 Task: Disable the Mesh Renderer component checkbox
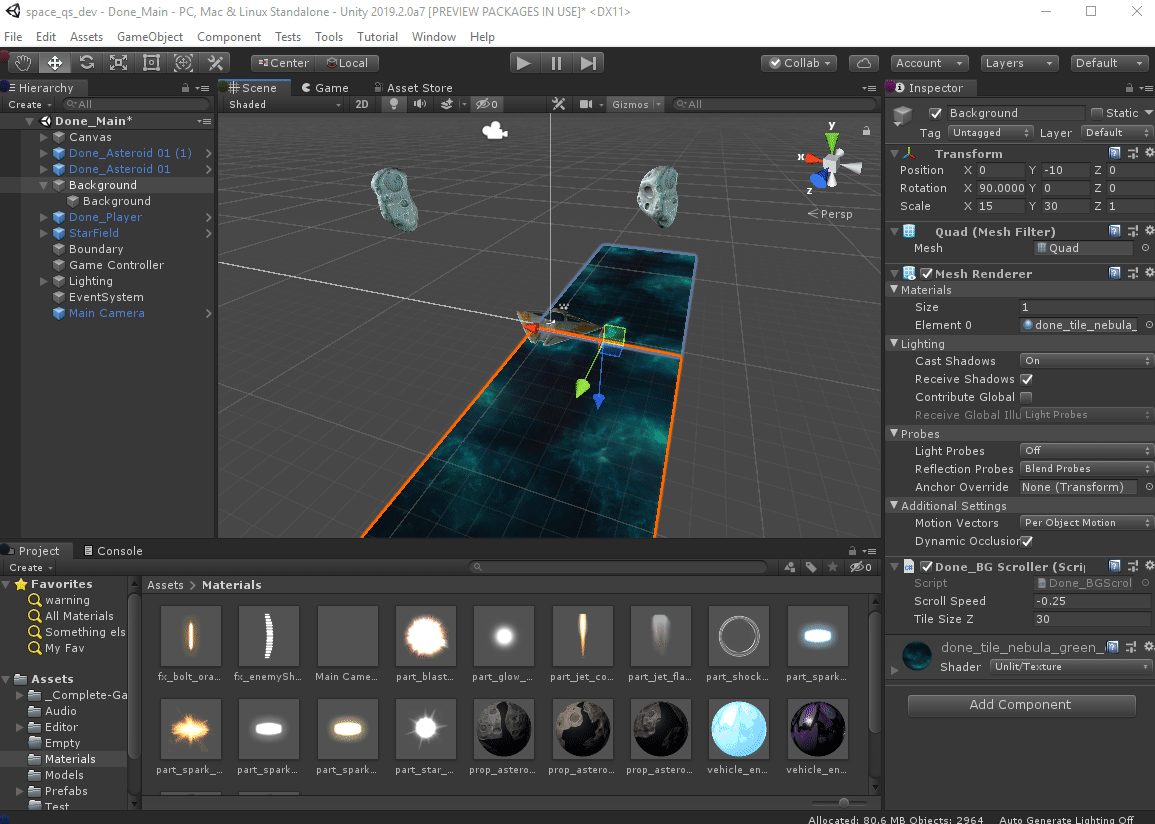[x=927, y=274]
